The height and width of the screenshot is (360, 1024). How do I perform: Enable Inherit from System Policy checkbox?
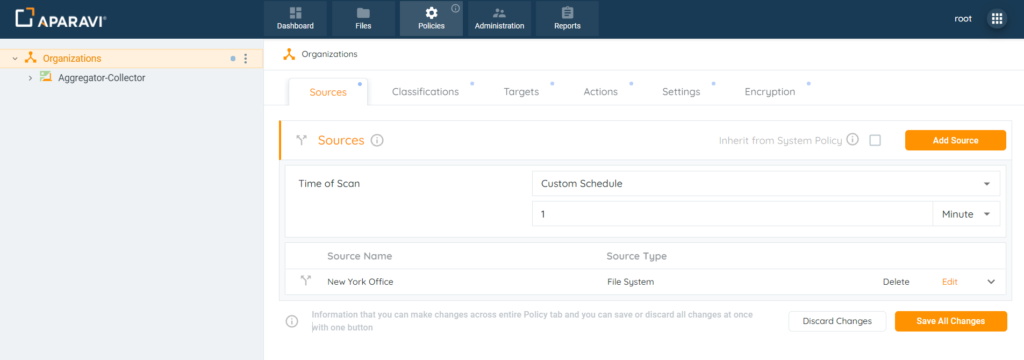pos(875,140)
